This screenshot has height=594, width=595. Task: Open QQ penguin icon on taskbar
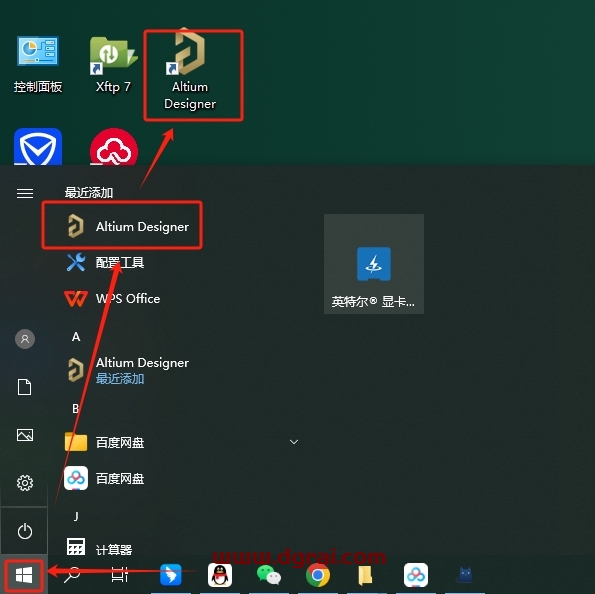pos(220,575)
